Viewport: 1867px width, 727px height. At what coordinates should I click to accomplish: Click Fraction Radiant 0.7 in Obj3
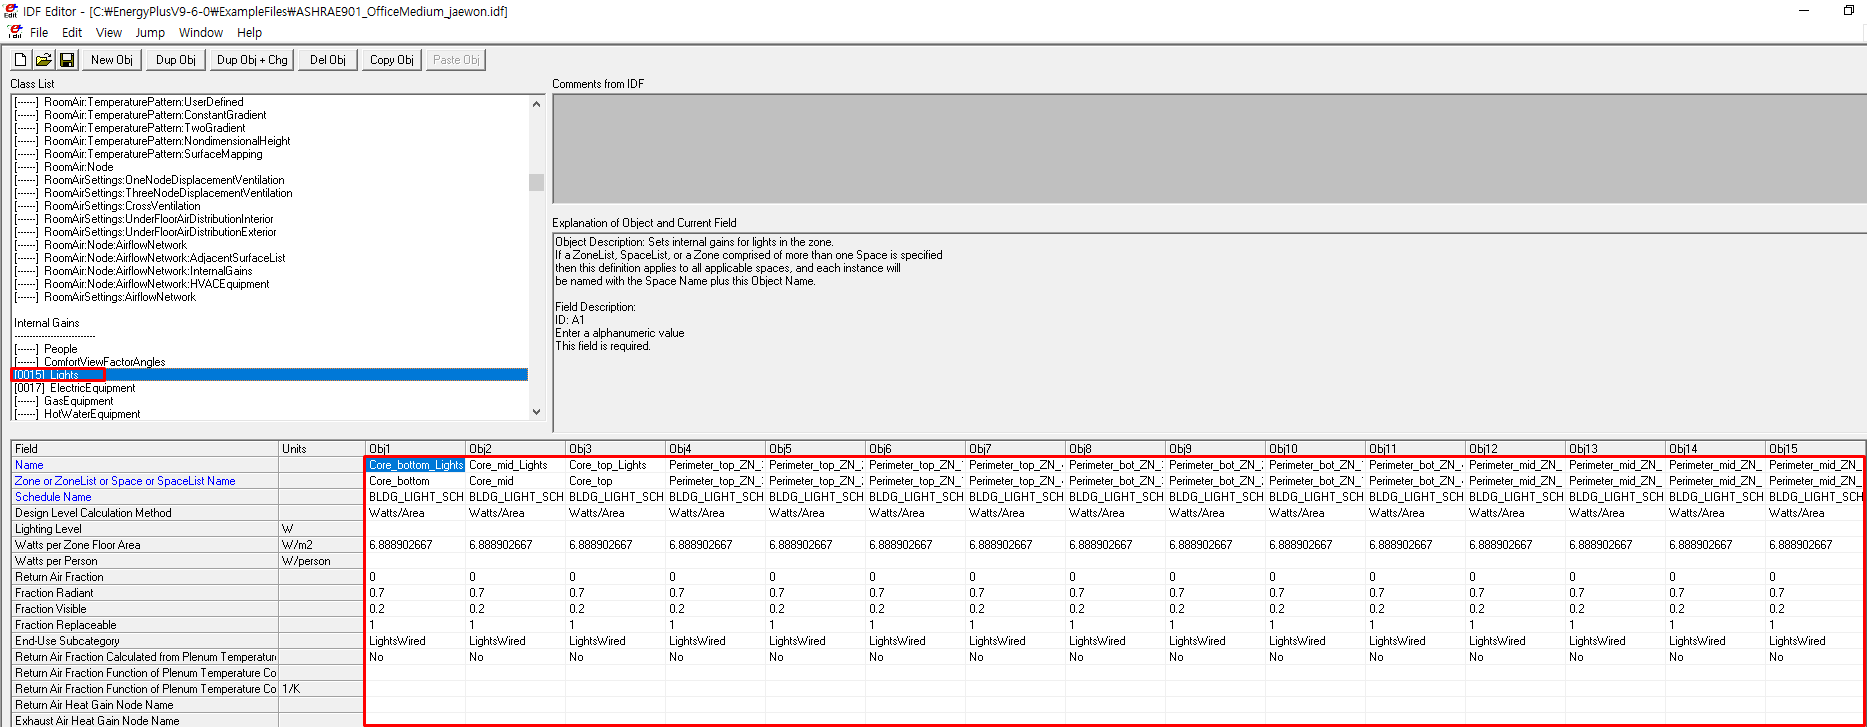pyautogui.click(x=615, y=593)
